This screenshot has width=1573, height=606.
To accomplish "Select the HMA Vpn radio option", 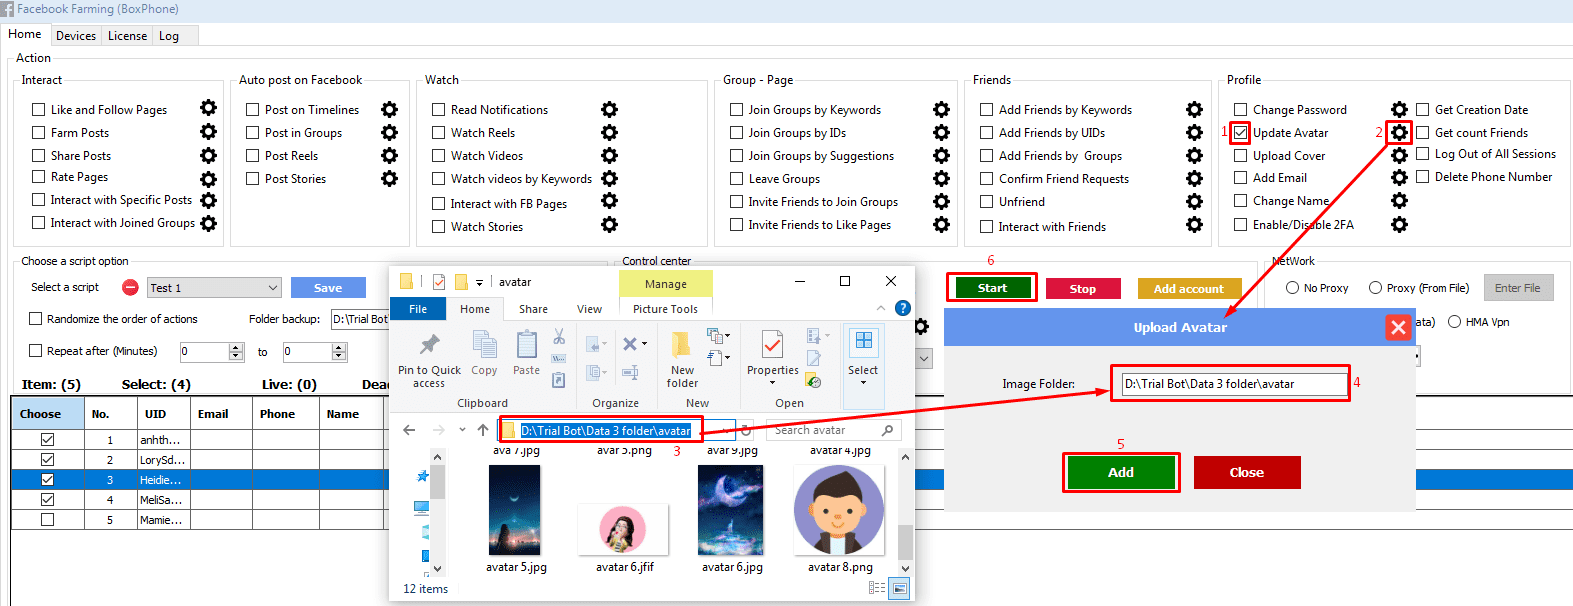I will (1454, 322).
